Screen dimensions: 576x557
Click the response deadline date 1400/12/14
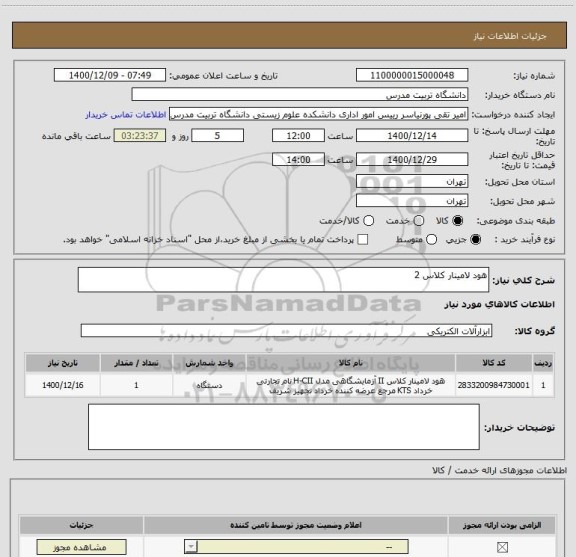(x=412, y=136)
